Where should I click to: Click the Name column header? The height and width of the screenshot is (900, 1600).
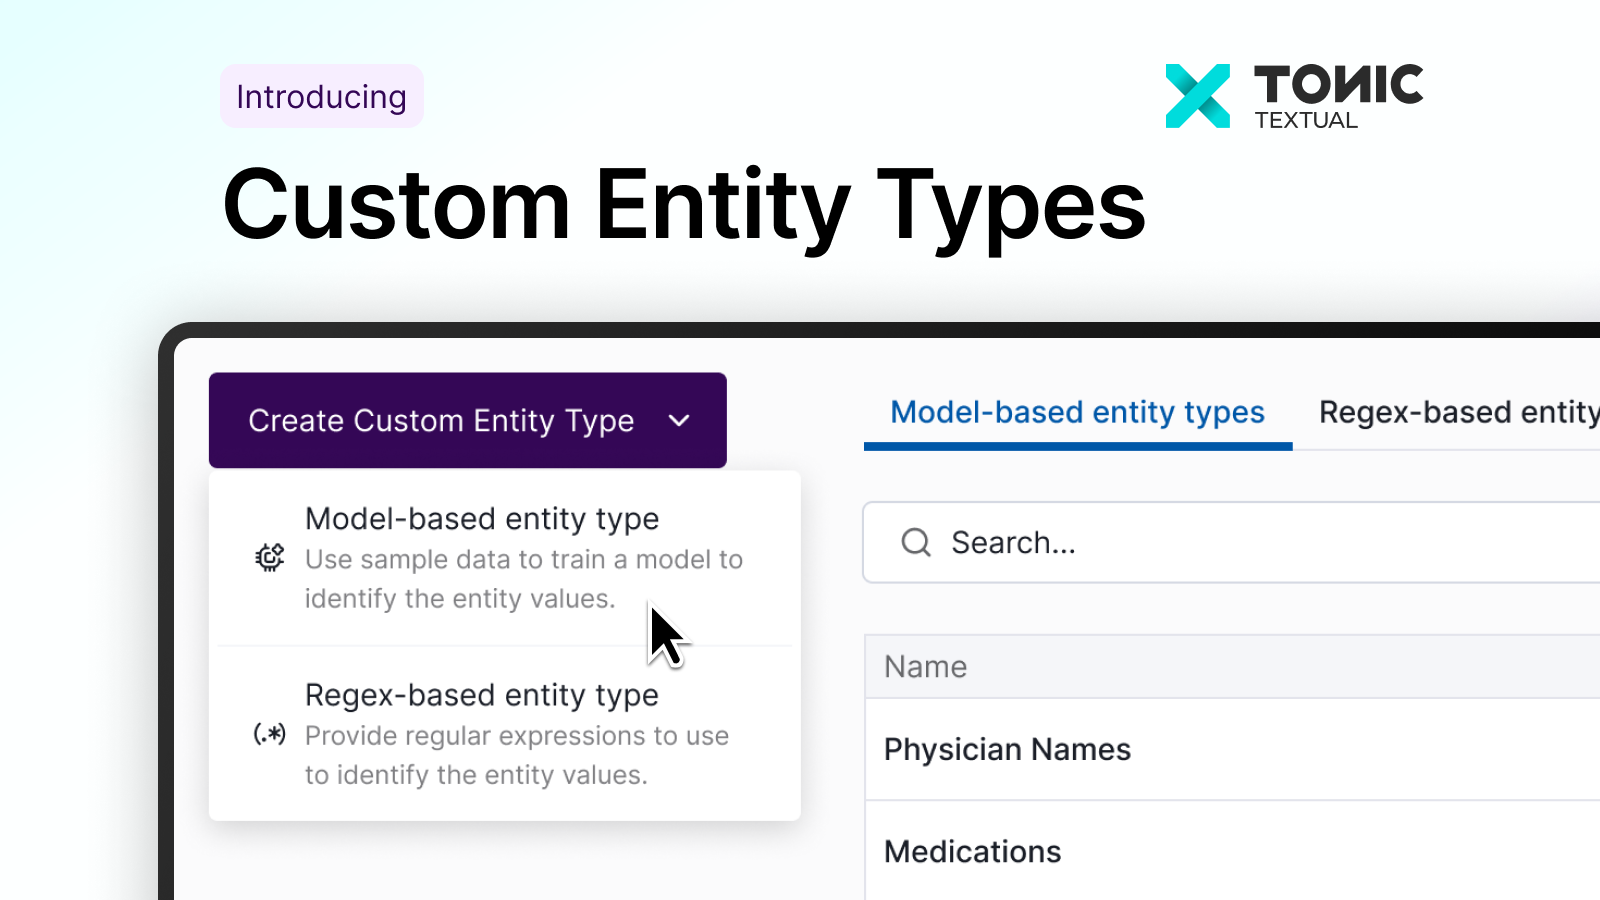tap(926, 667)
